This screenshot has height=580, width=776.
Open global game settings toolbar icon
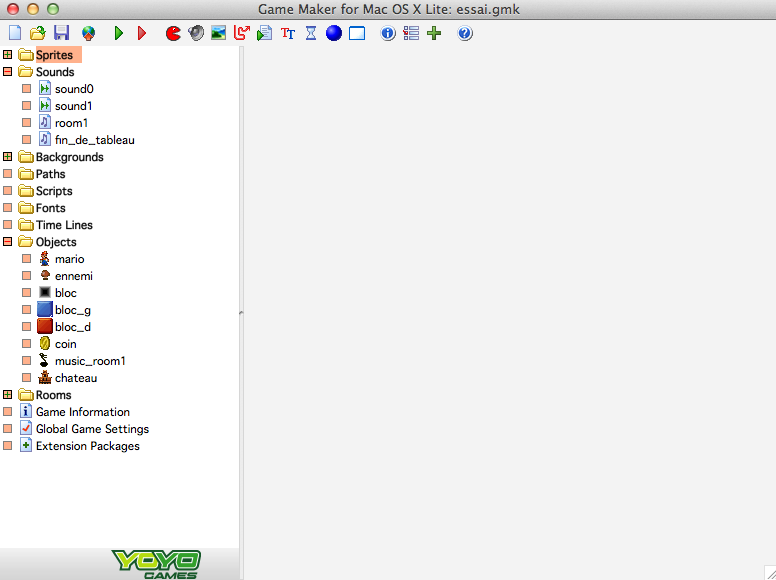tap(411, 33)
